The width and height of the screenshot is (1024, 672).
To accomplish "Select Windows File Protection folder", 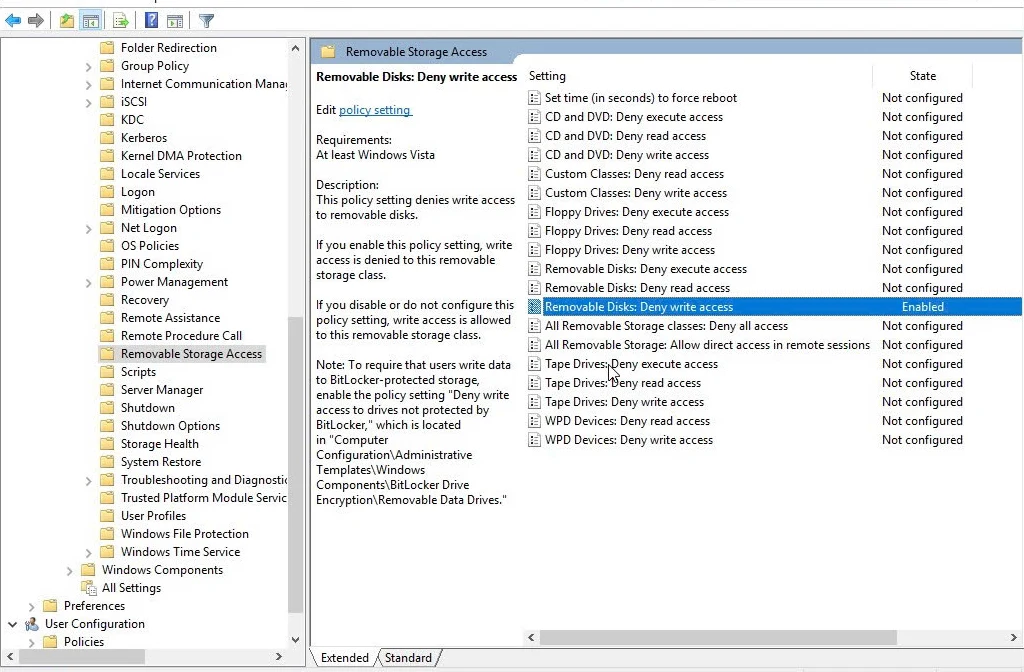I will [x=184, y=534].
